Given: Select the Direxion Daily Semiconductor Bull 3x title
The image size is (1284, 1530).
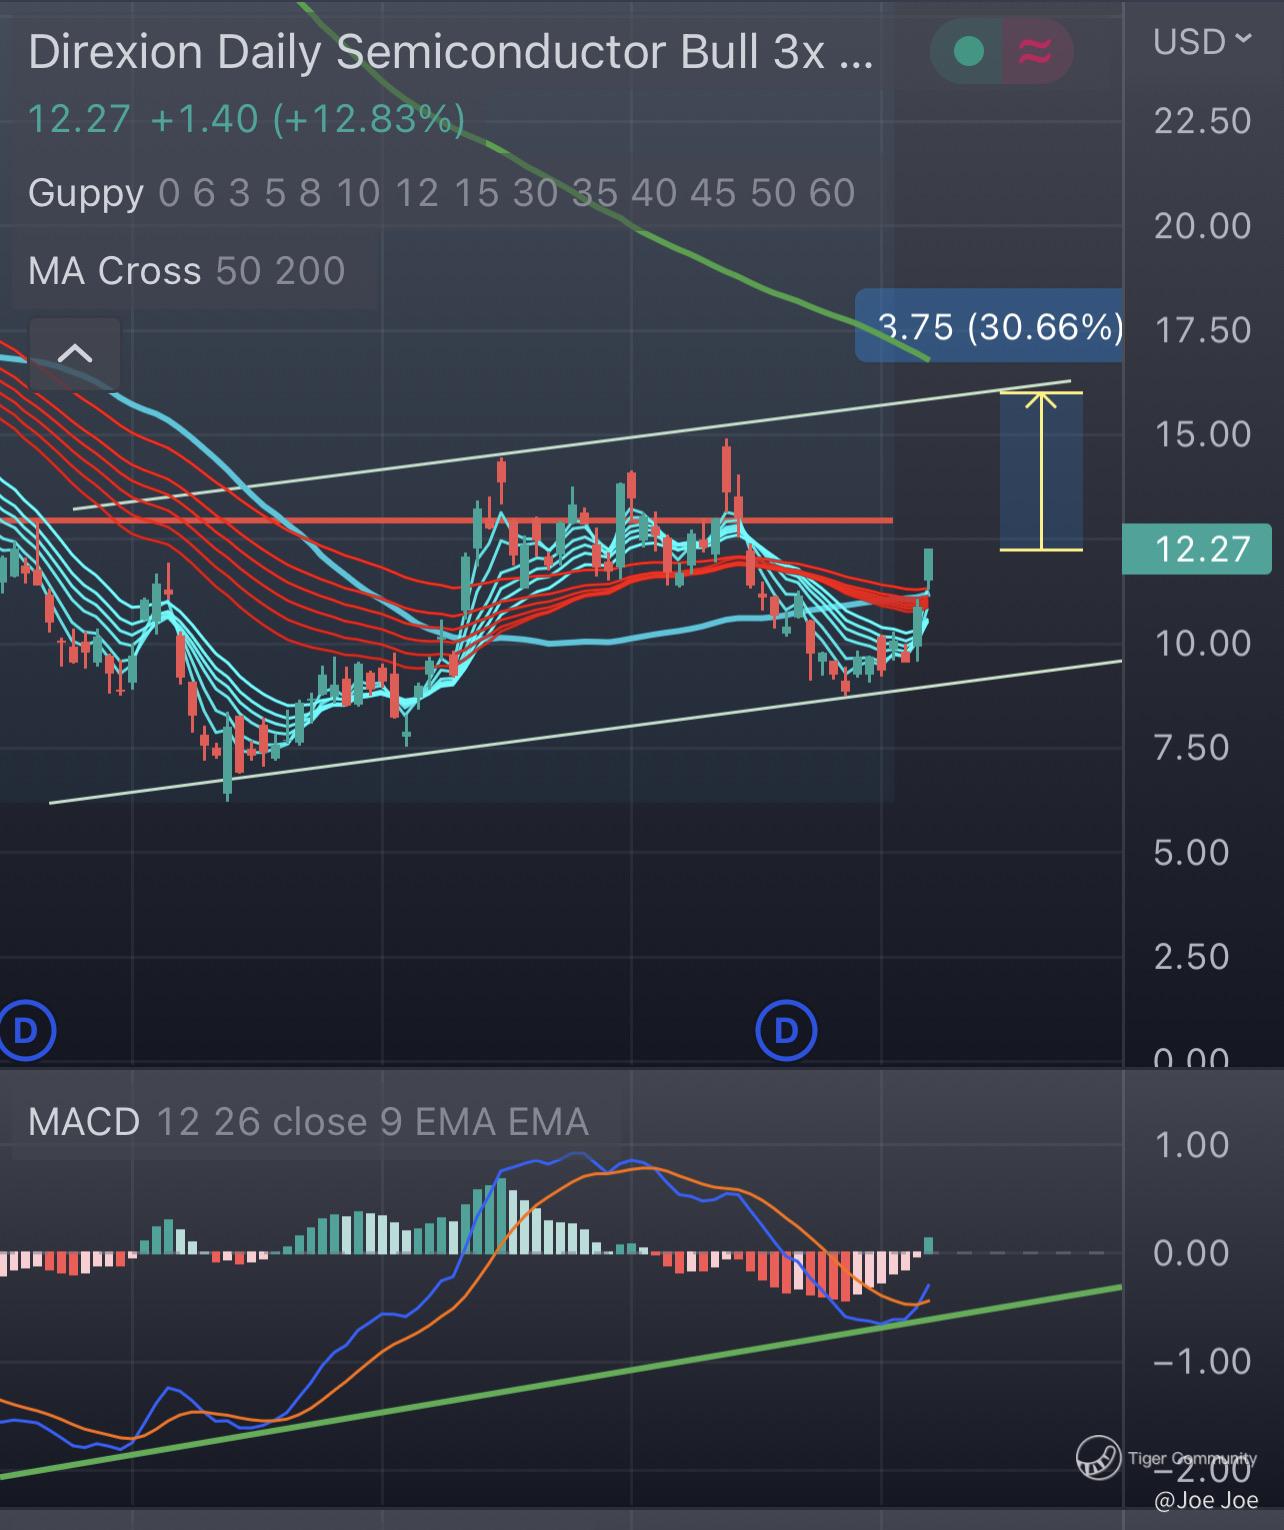Looking at the screenshot, I should pyautogui.click(x=450, y=53).
